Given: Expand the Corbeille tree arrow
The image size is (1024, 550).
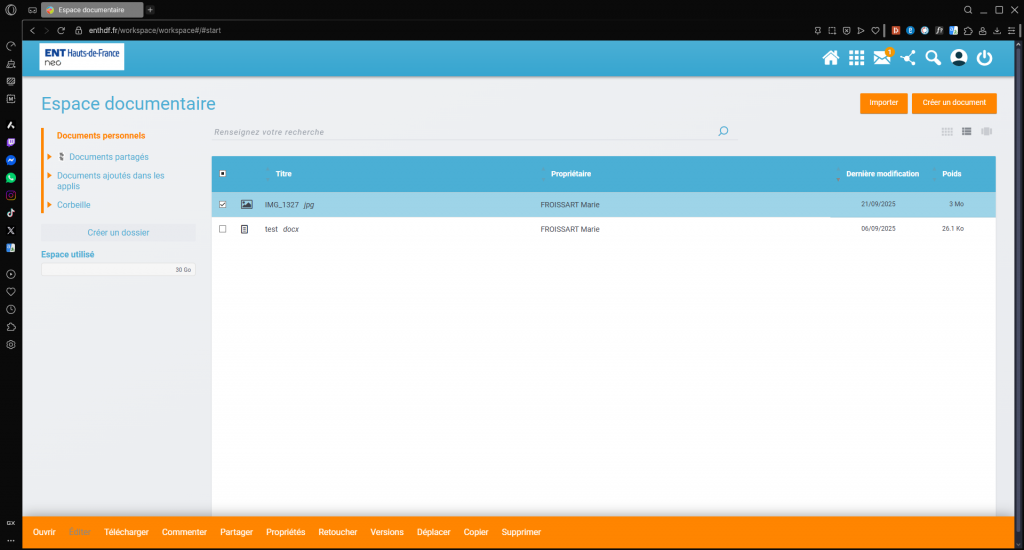Looking at the screenshot, I should click(x=49, y=205).
